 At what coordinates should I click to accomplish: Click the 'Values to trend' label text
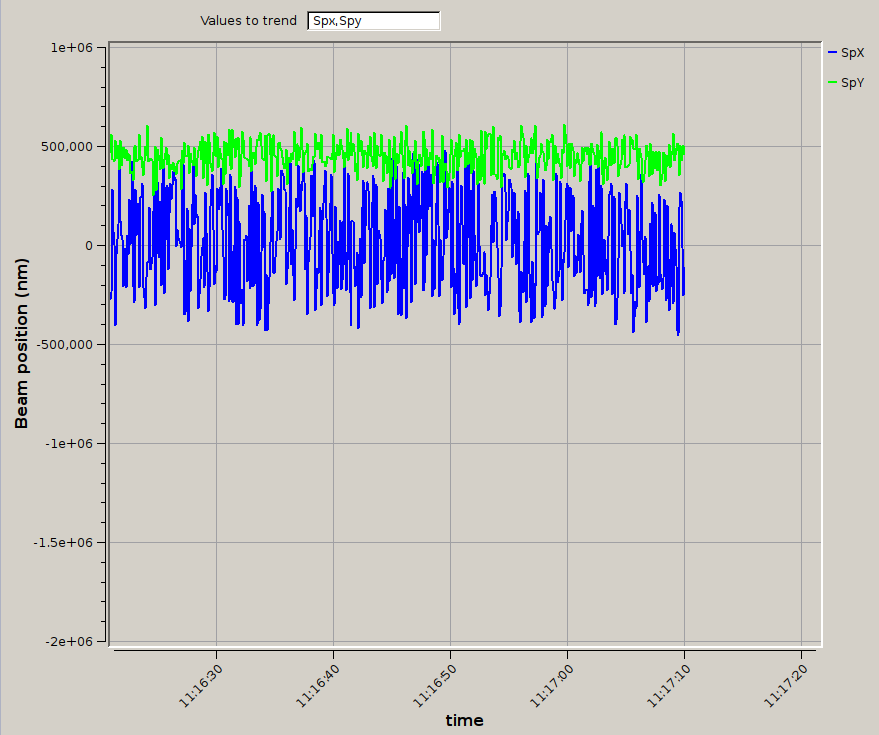(248, 21)
